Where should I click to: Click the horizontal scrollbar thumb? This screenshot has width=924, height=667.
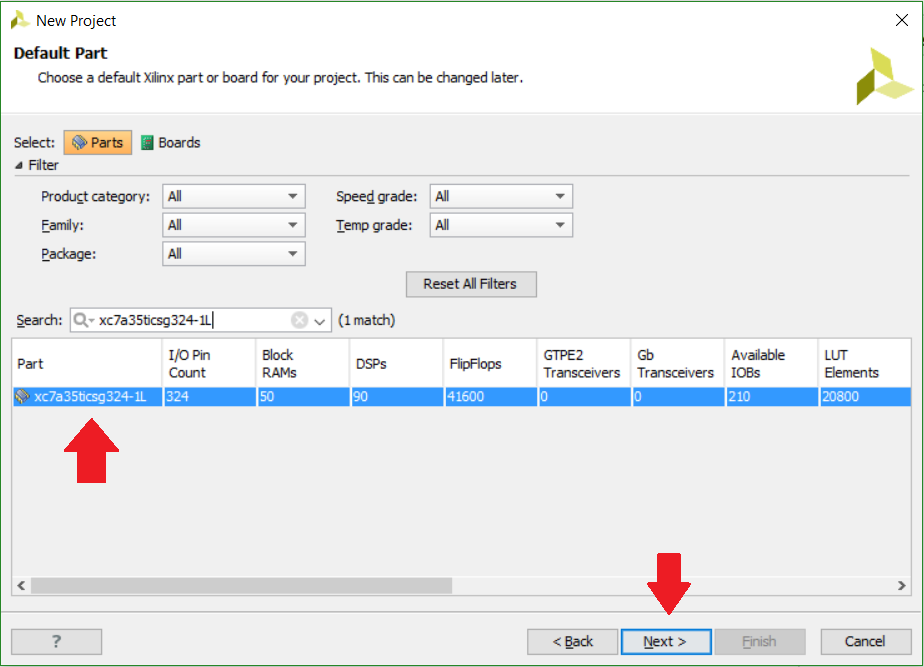242,586
